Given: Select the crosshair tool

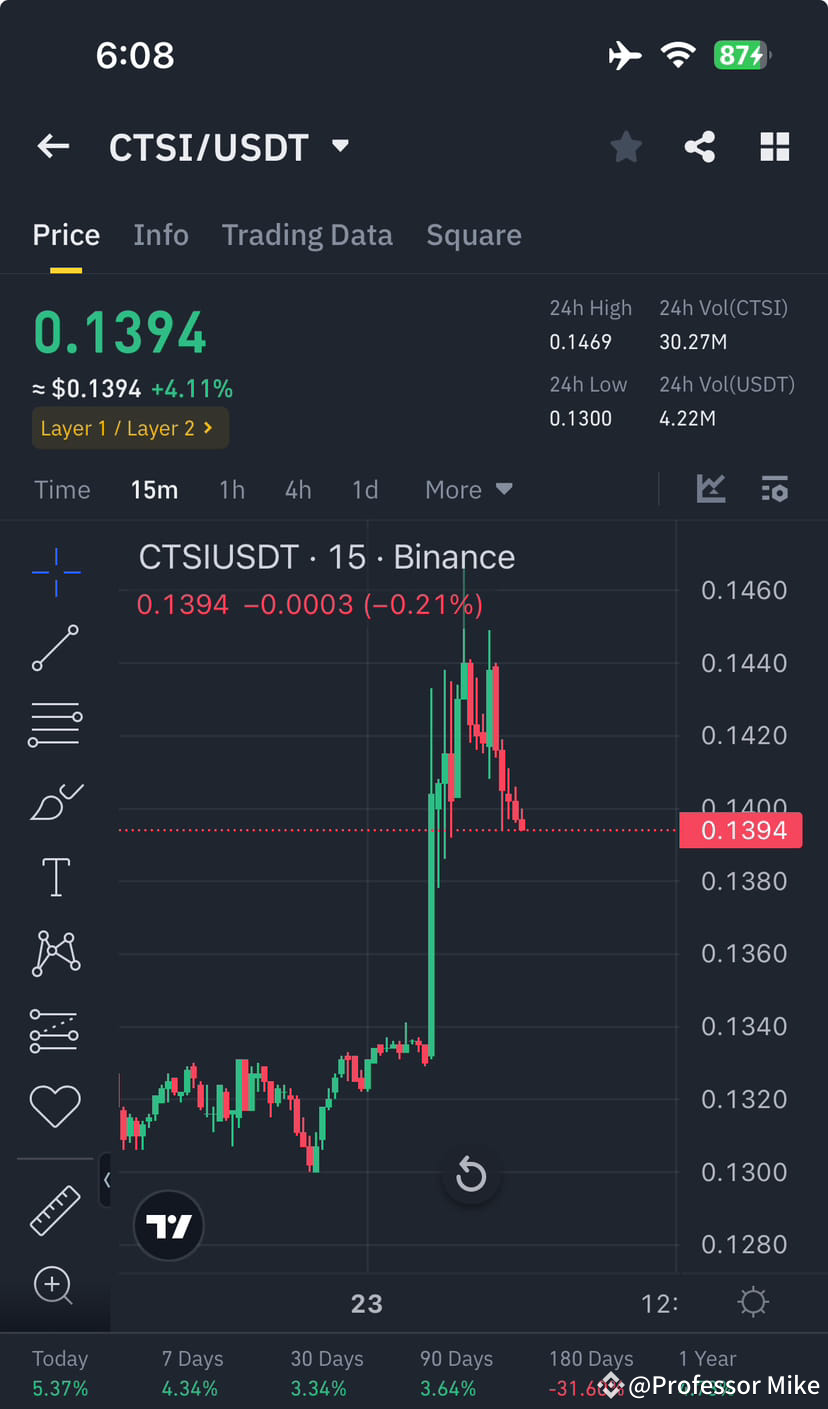Looking at the screenshot, I should coord(55,572).
